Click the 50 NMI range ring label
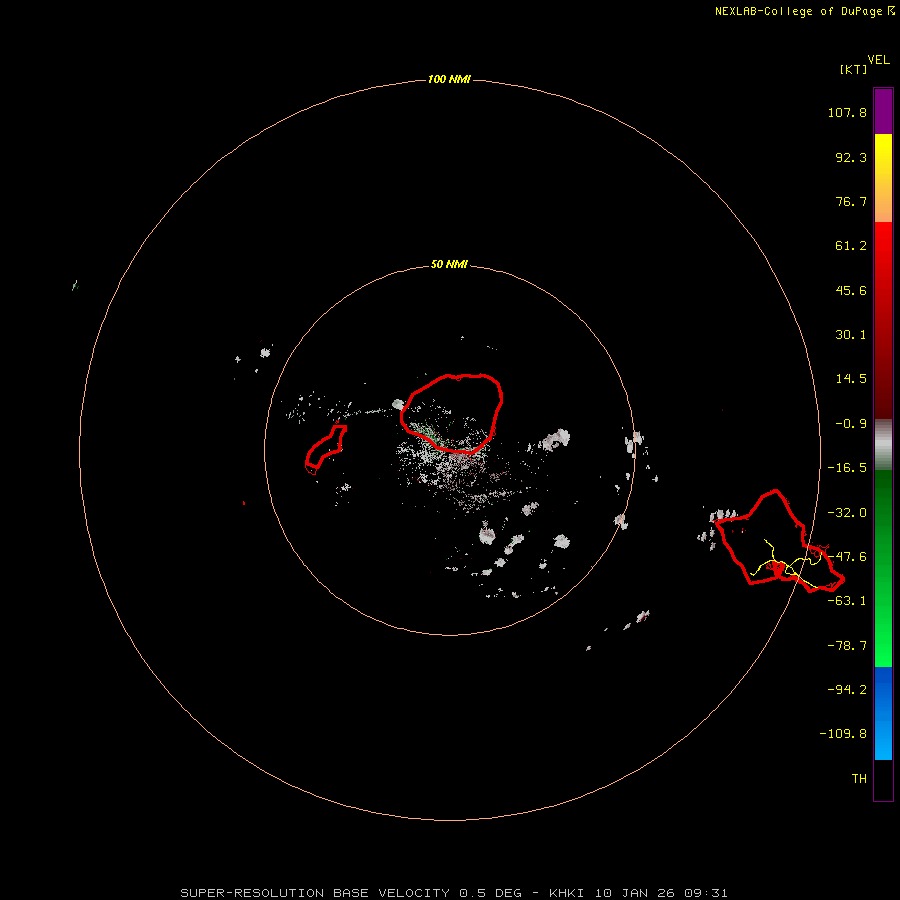The width and height of the screenshot is (900, 900). 449,264
